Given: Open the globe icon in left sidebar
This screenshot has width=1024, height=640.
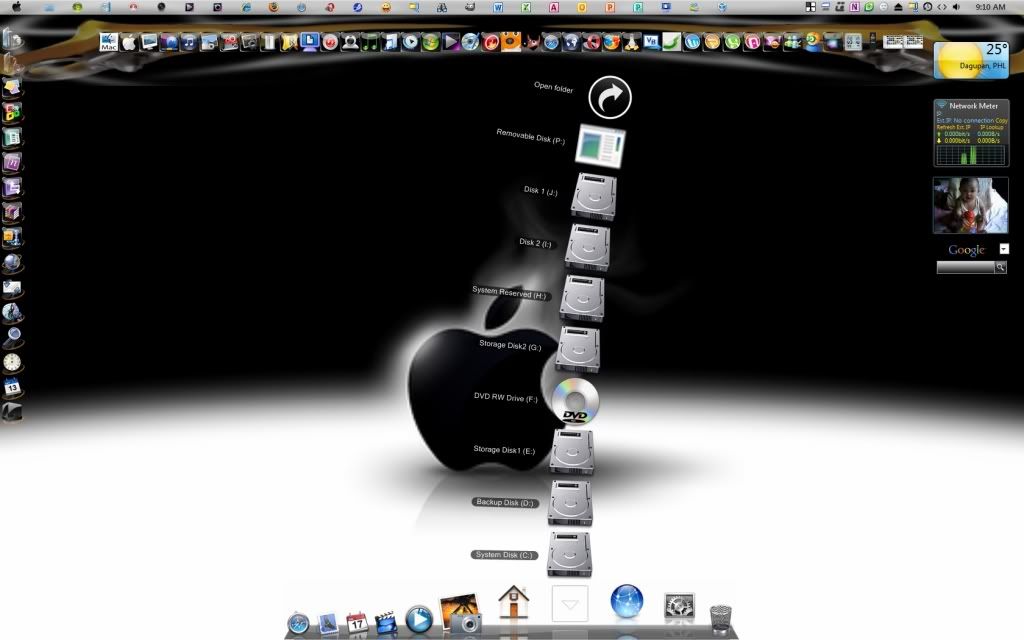Looking at the screenshot, I should [x=12, y=263].
